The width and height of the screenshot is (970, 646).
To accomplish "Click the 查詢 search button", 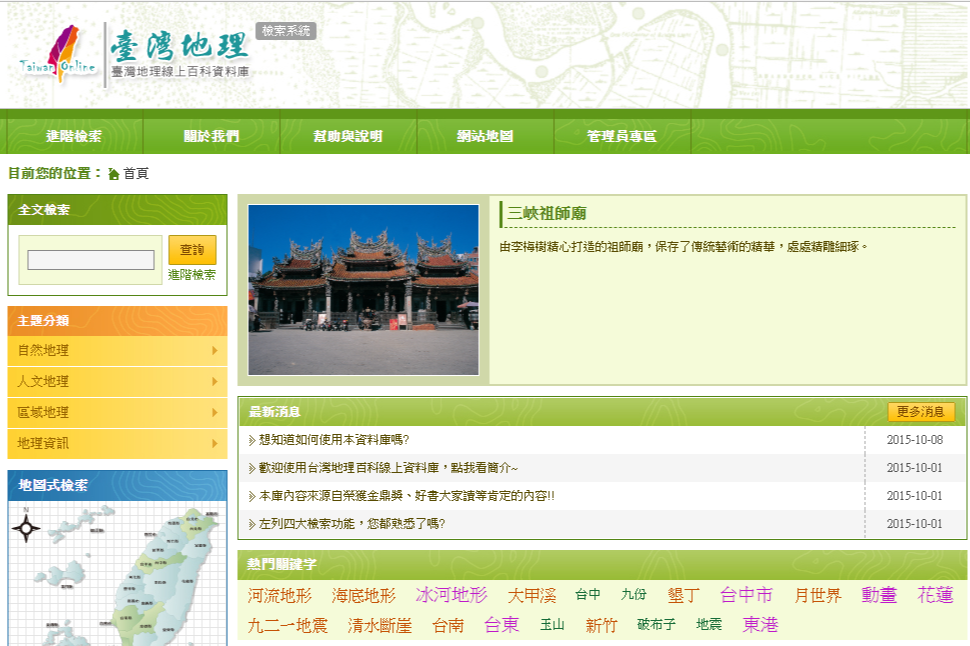I will pos(192,250).
